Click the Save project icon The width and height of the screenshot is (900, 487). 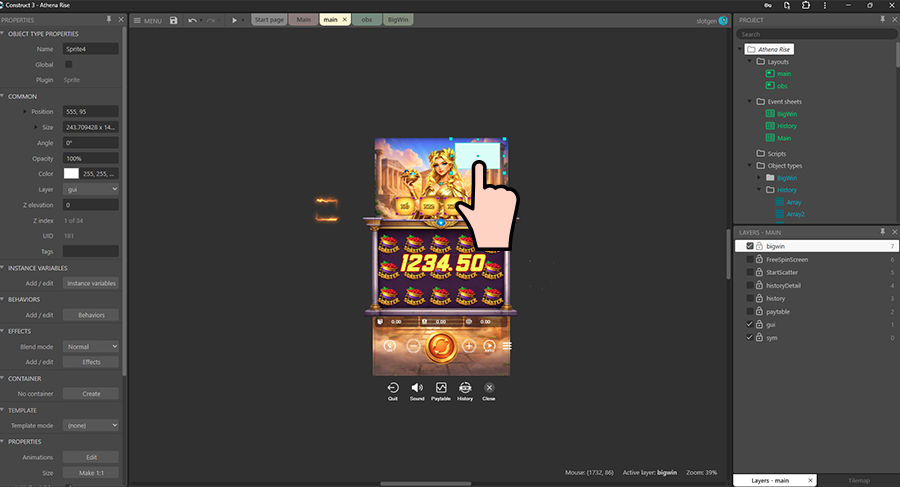pyautogui.click(x=174, y=20)
